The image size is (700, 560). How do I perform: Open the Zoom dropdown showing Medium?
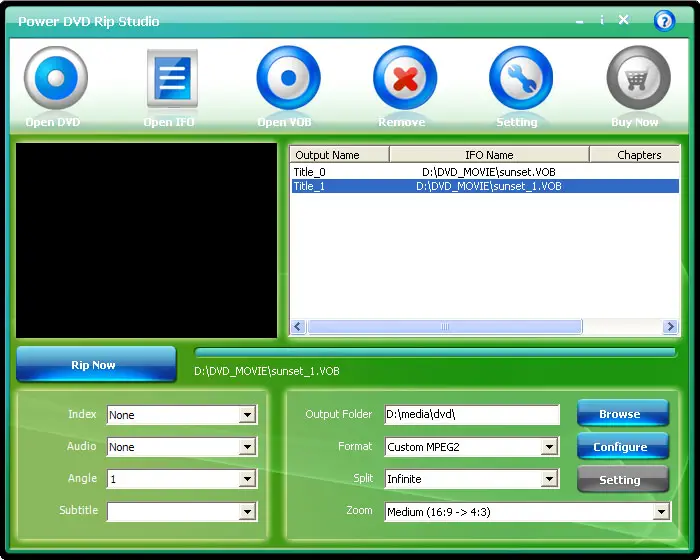coord(661,512)
